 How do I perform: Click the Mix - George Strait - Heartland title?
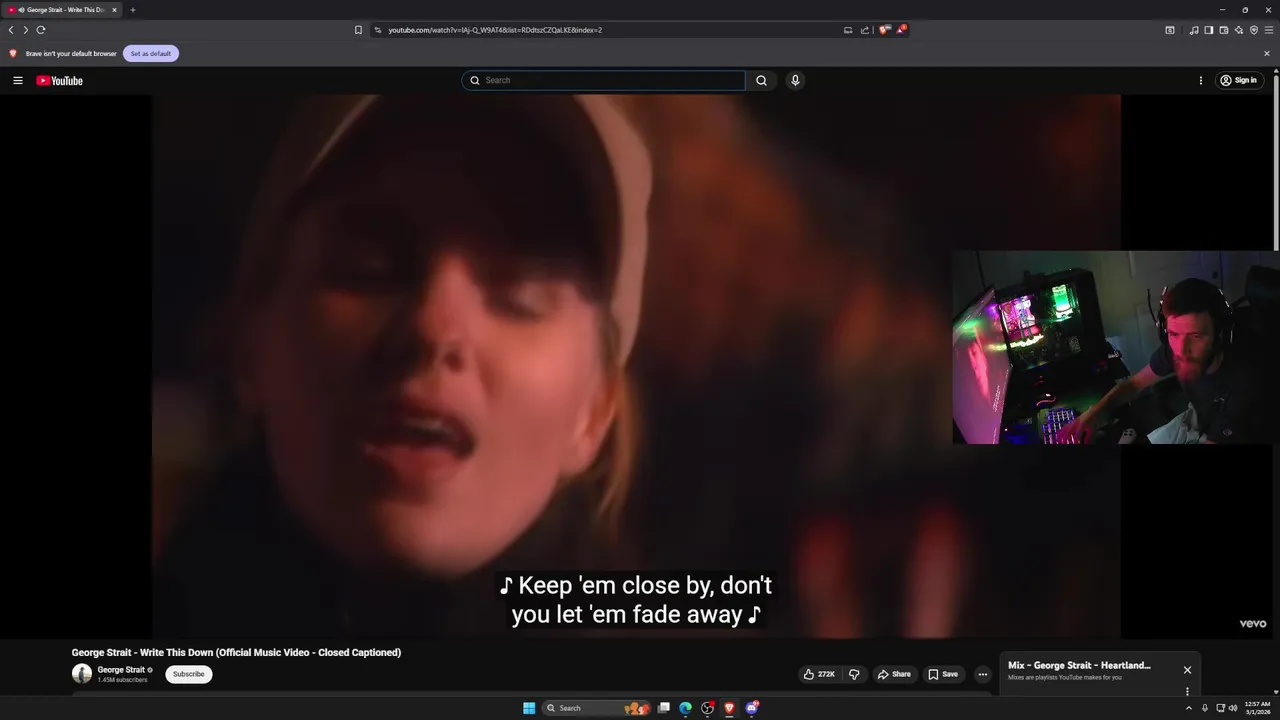point(1079,665)
